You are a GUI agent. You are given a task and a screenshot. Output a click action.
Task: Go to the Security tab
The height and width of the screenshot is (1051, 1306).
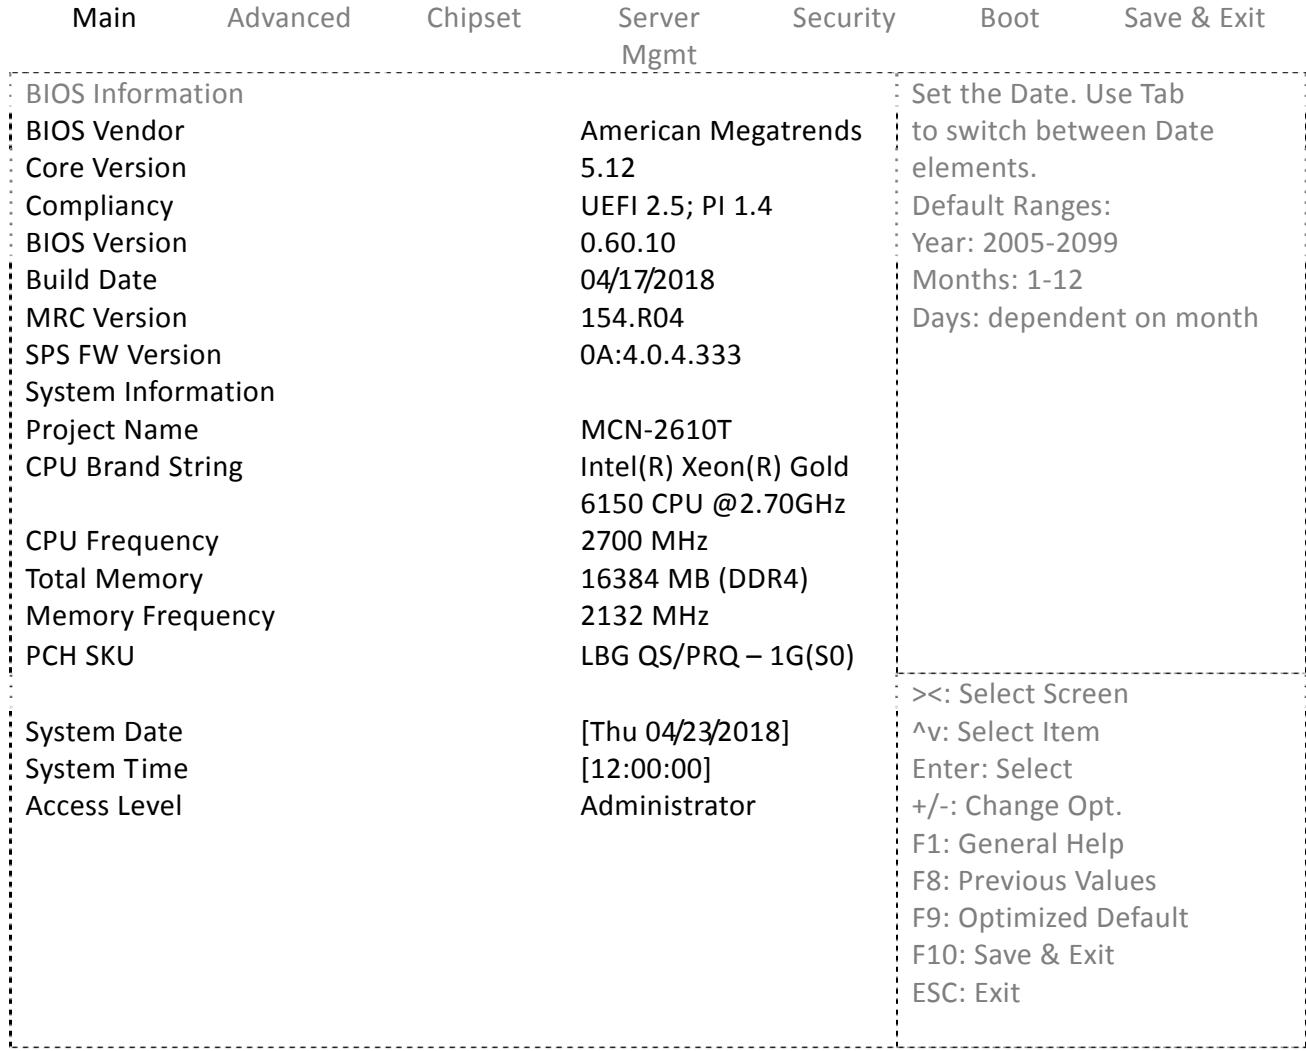point(844,18)
